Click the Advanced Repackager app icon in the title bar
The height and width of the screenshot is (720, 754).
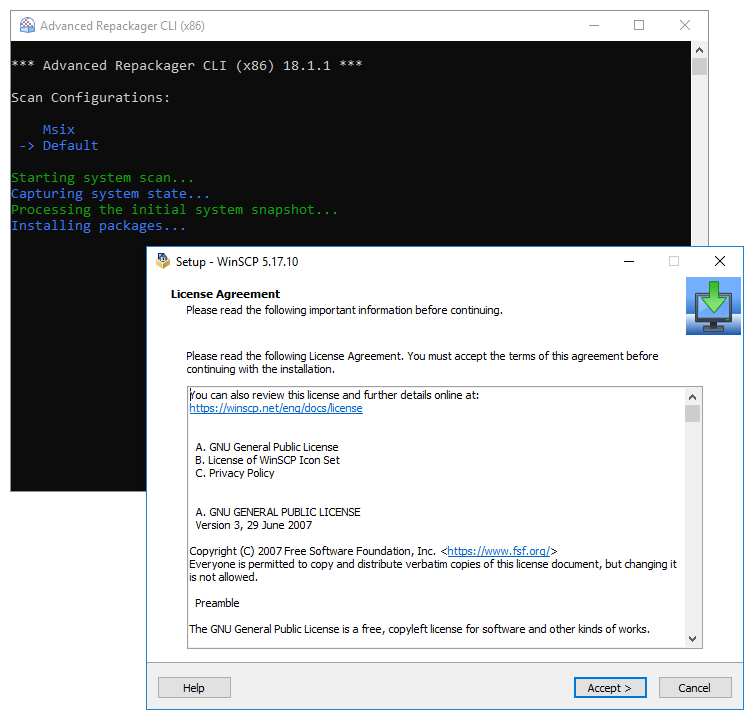27,25
